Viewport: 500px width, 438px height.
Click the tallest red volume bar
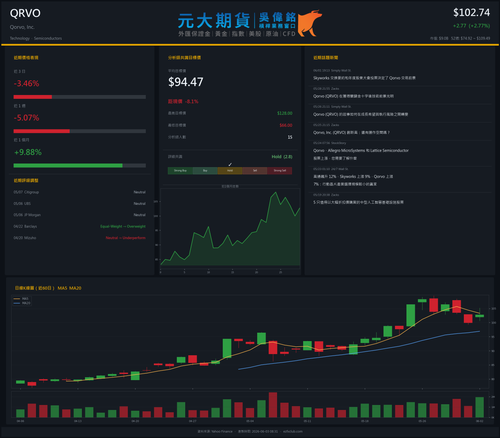click(273, 405)
